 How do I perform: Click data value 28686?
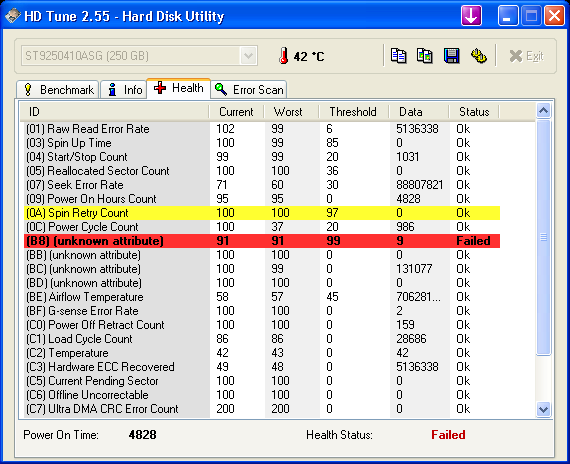(411, 339)
